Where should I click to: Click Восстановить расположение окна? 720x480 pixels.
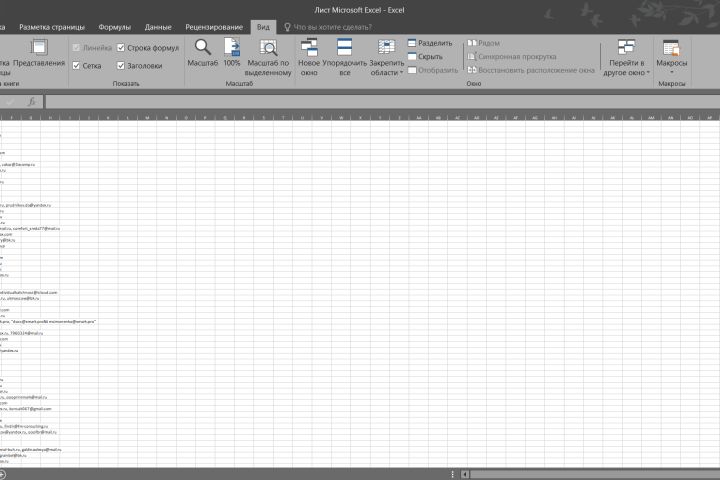(x=531, y=70)
